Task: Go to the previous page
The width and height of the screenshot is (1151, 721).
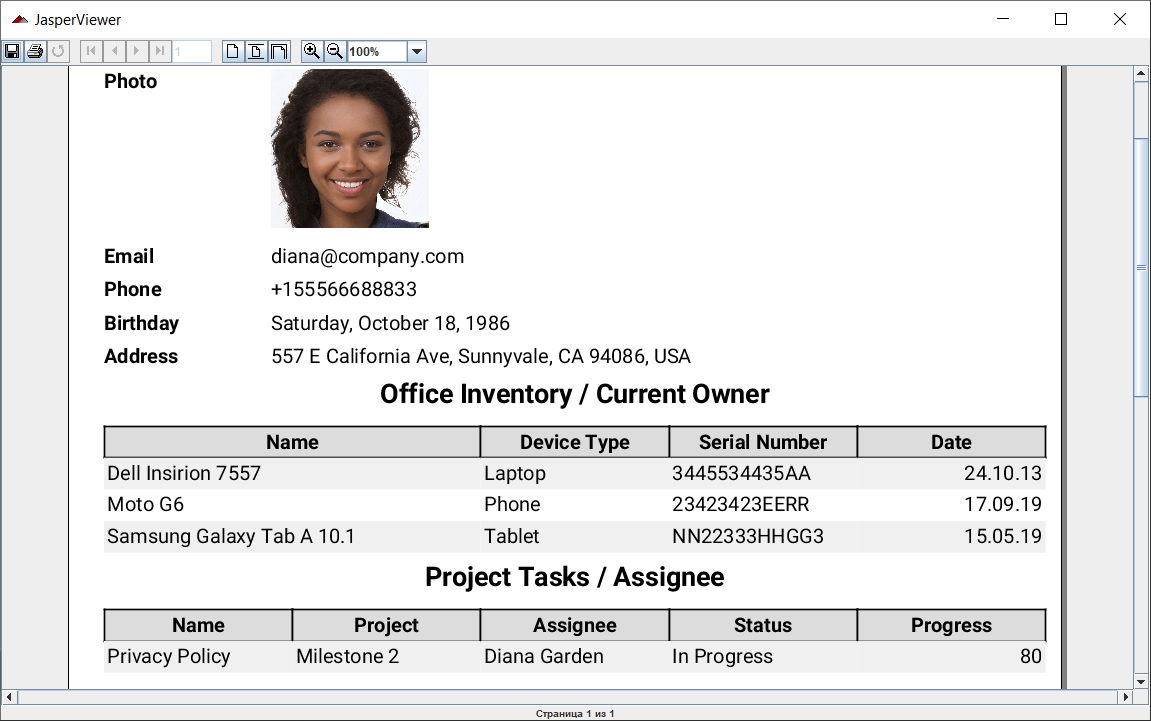Action: pos(113,51)
